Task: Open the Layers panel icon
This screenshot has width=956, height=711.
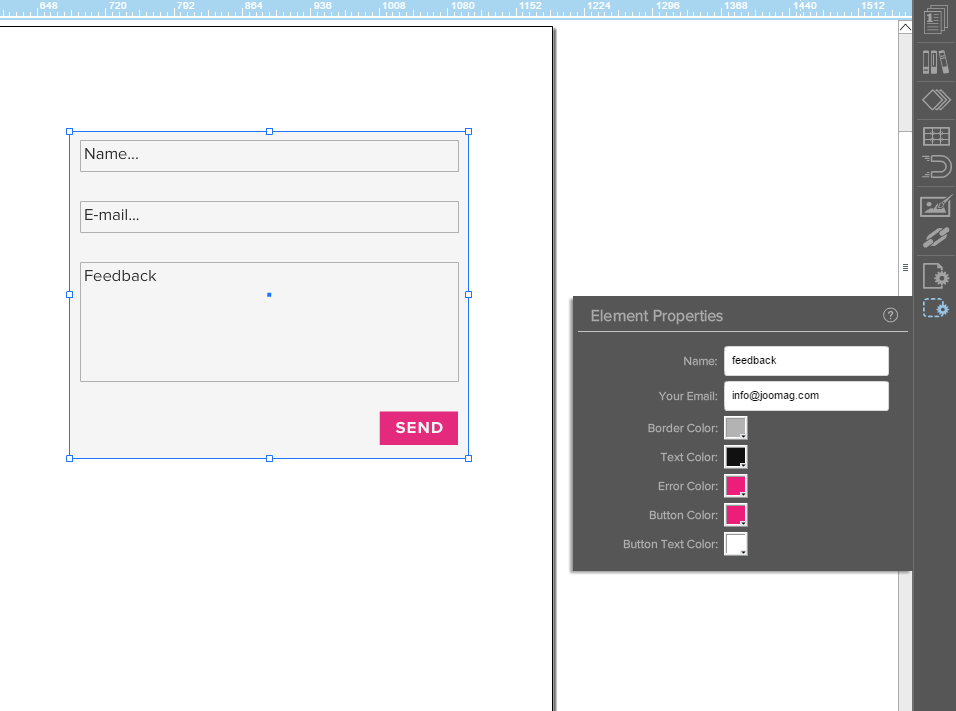Action: click(935, 100)
